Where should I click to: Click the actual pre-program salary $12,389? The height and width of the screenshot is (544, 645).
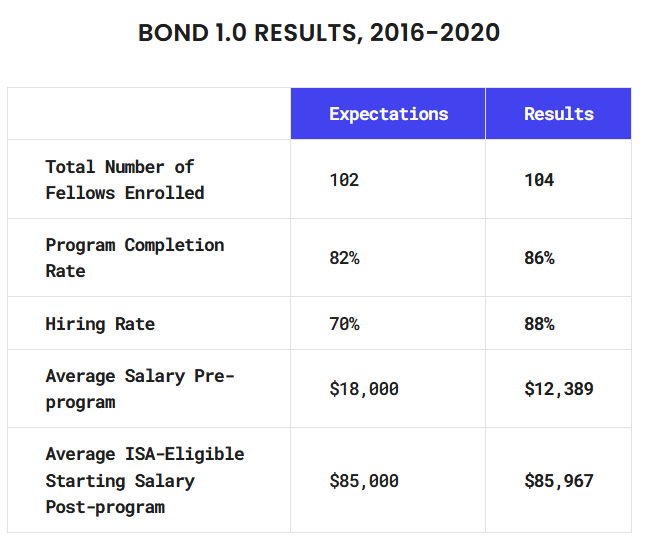pyautogui.click(x=559, y=389)
